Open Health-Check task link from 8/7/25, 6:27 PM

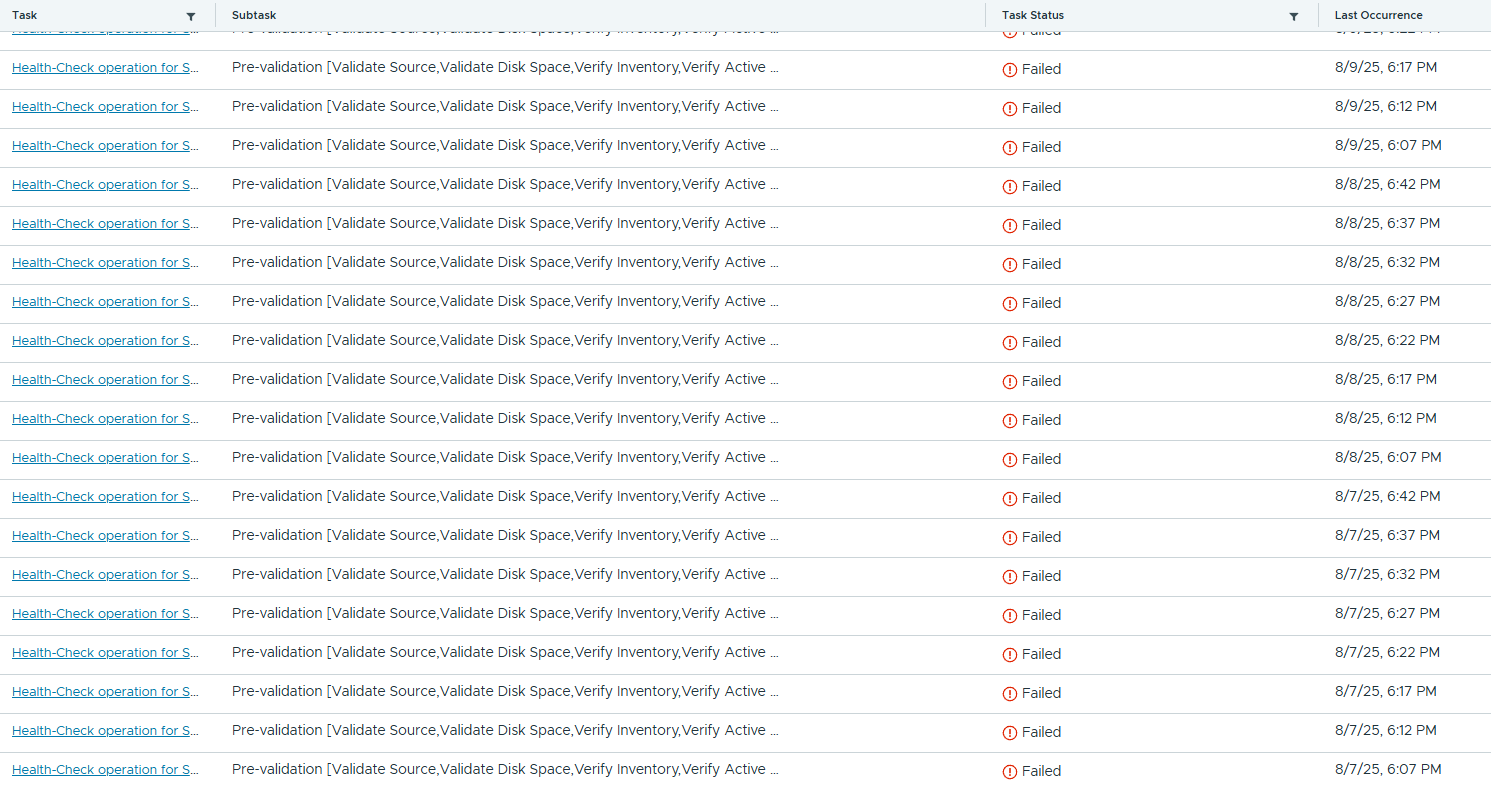[105, 614]
